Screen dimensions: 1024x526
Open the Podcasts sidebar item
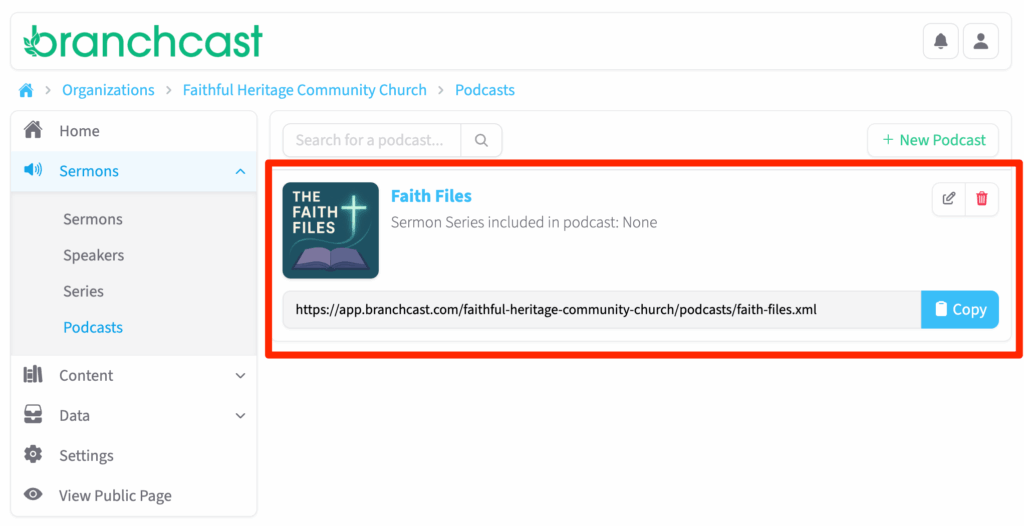click(93, 327)
